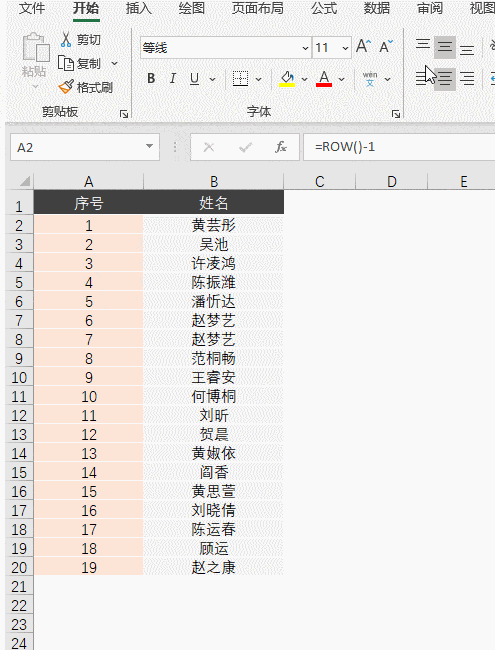The width and height of the screenshot is (495, 650).
Task: Open fill color dropdown arrow
Action: click(x=304, y=79)
